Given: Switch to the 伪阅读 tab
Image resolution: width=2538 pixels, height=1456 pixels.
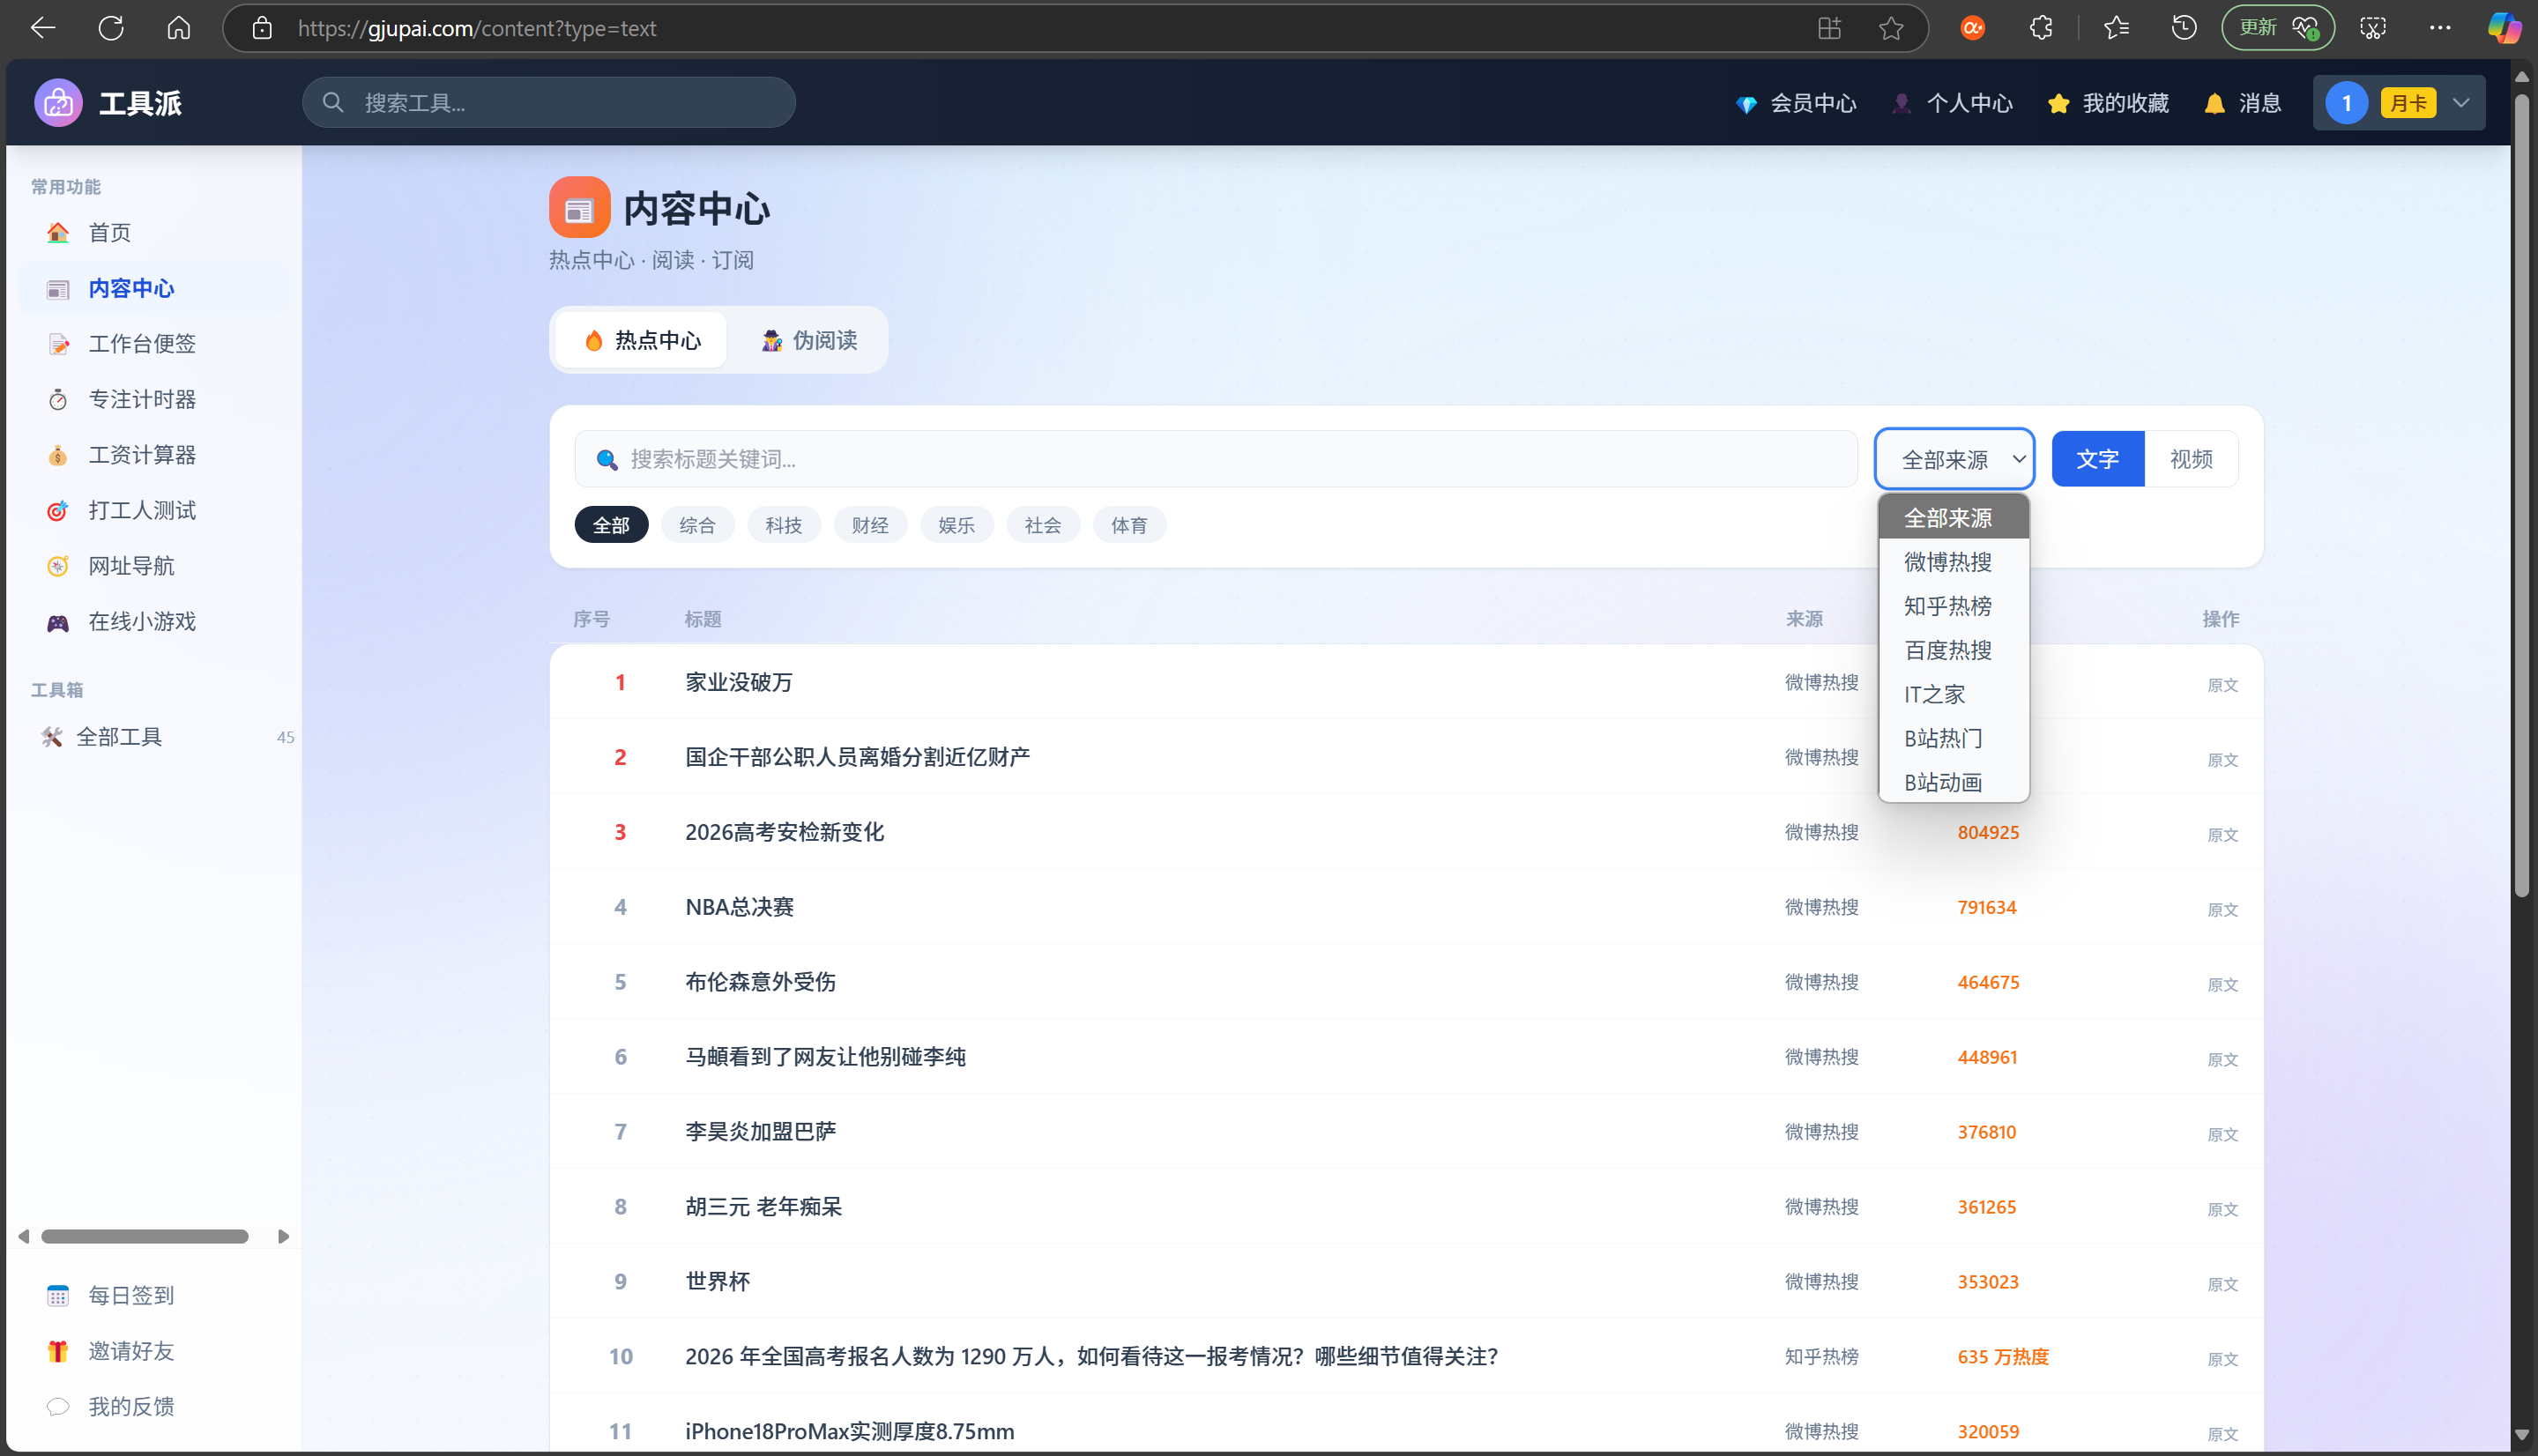Looking at the screenshot, I should point(809,341).
